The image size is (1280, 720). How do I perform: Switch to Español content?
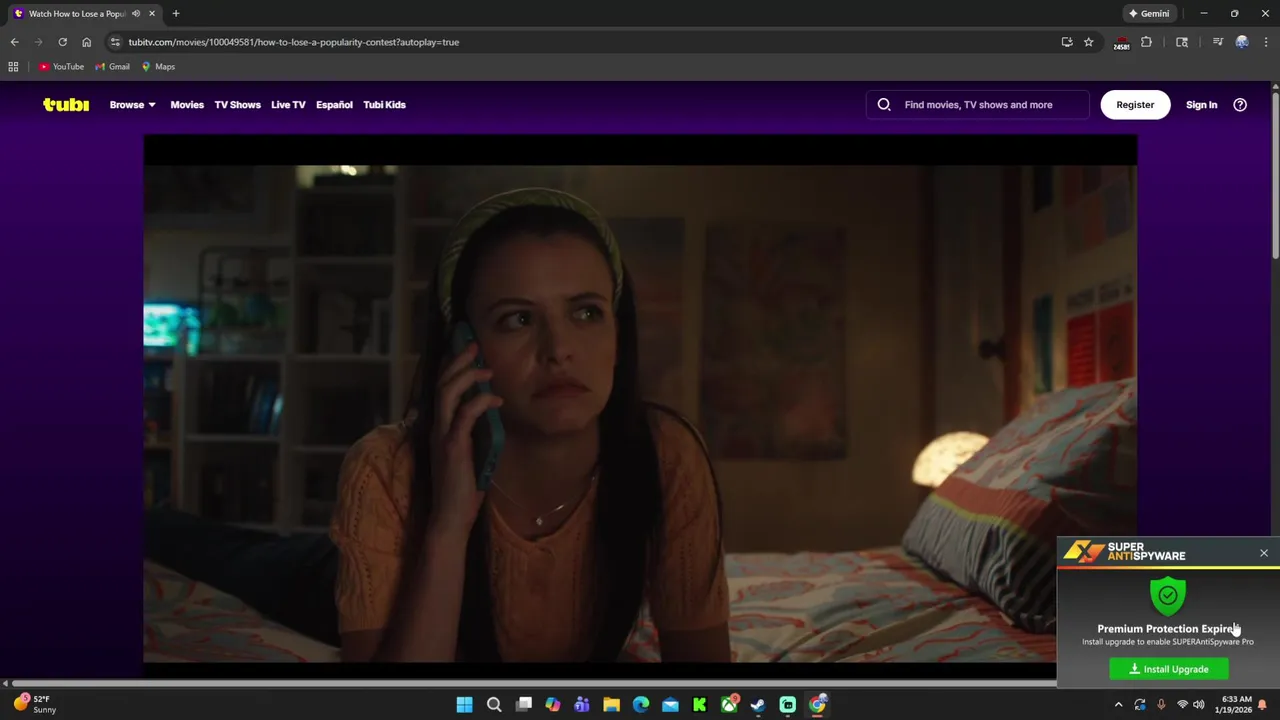(334, 105)
